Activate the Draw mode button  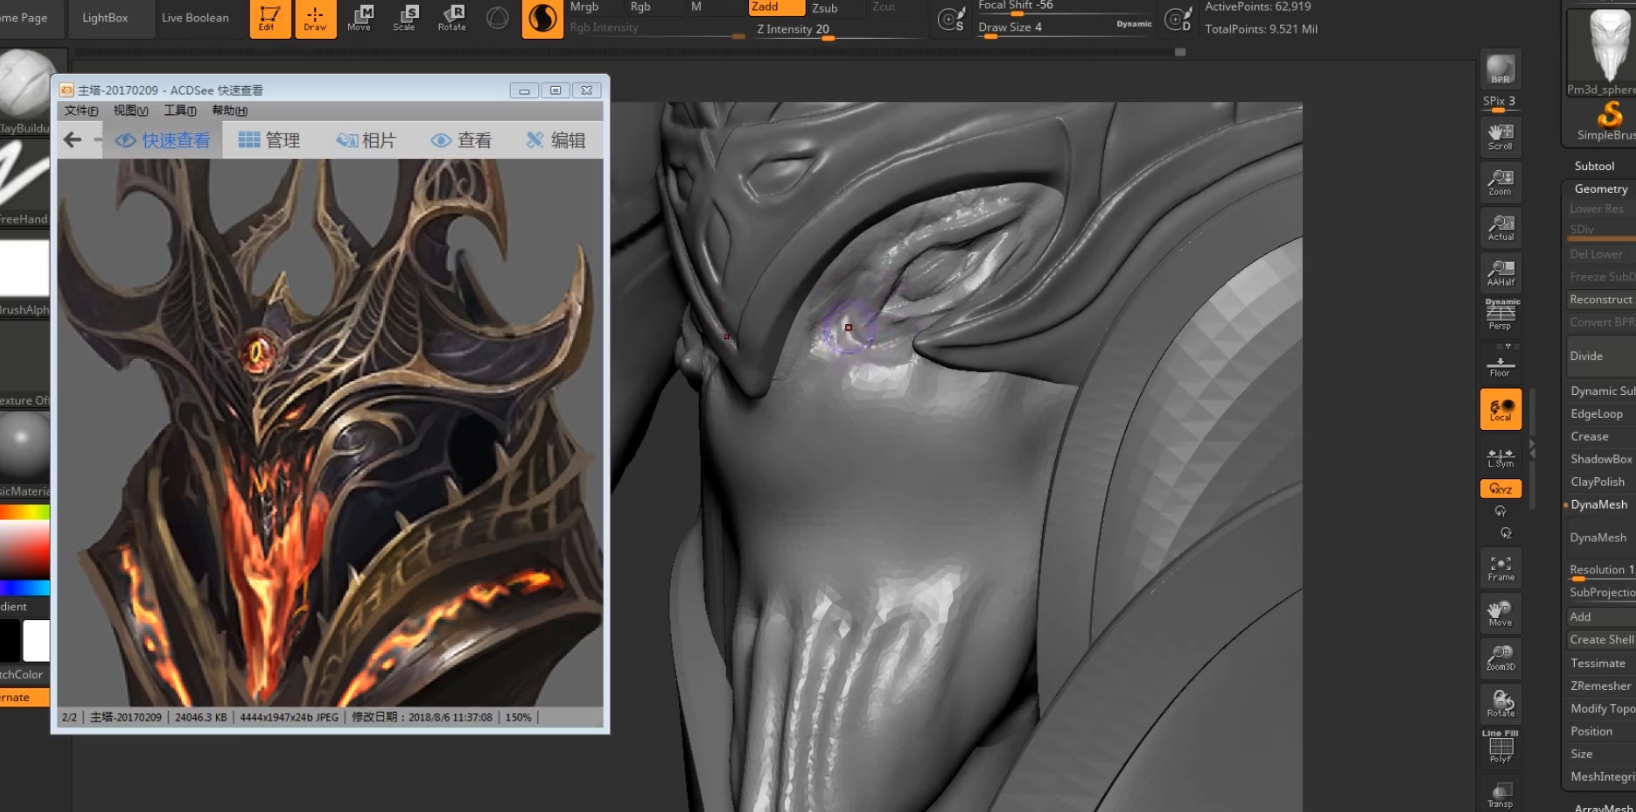click(x=315, y=19)
